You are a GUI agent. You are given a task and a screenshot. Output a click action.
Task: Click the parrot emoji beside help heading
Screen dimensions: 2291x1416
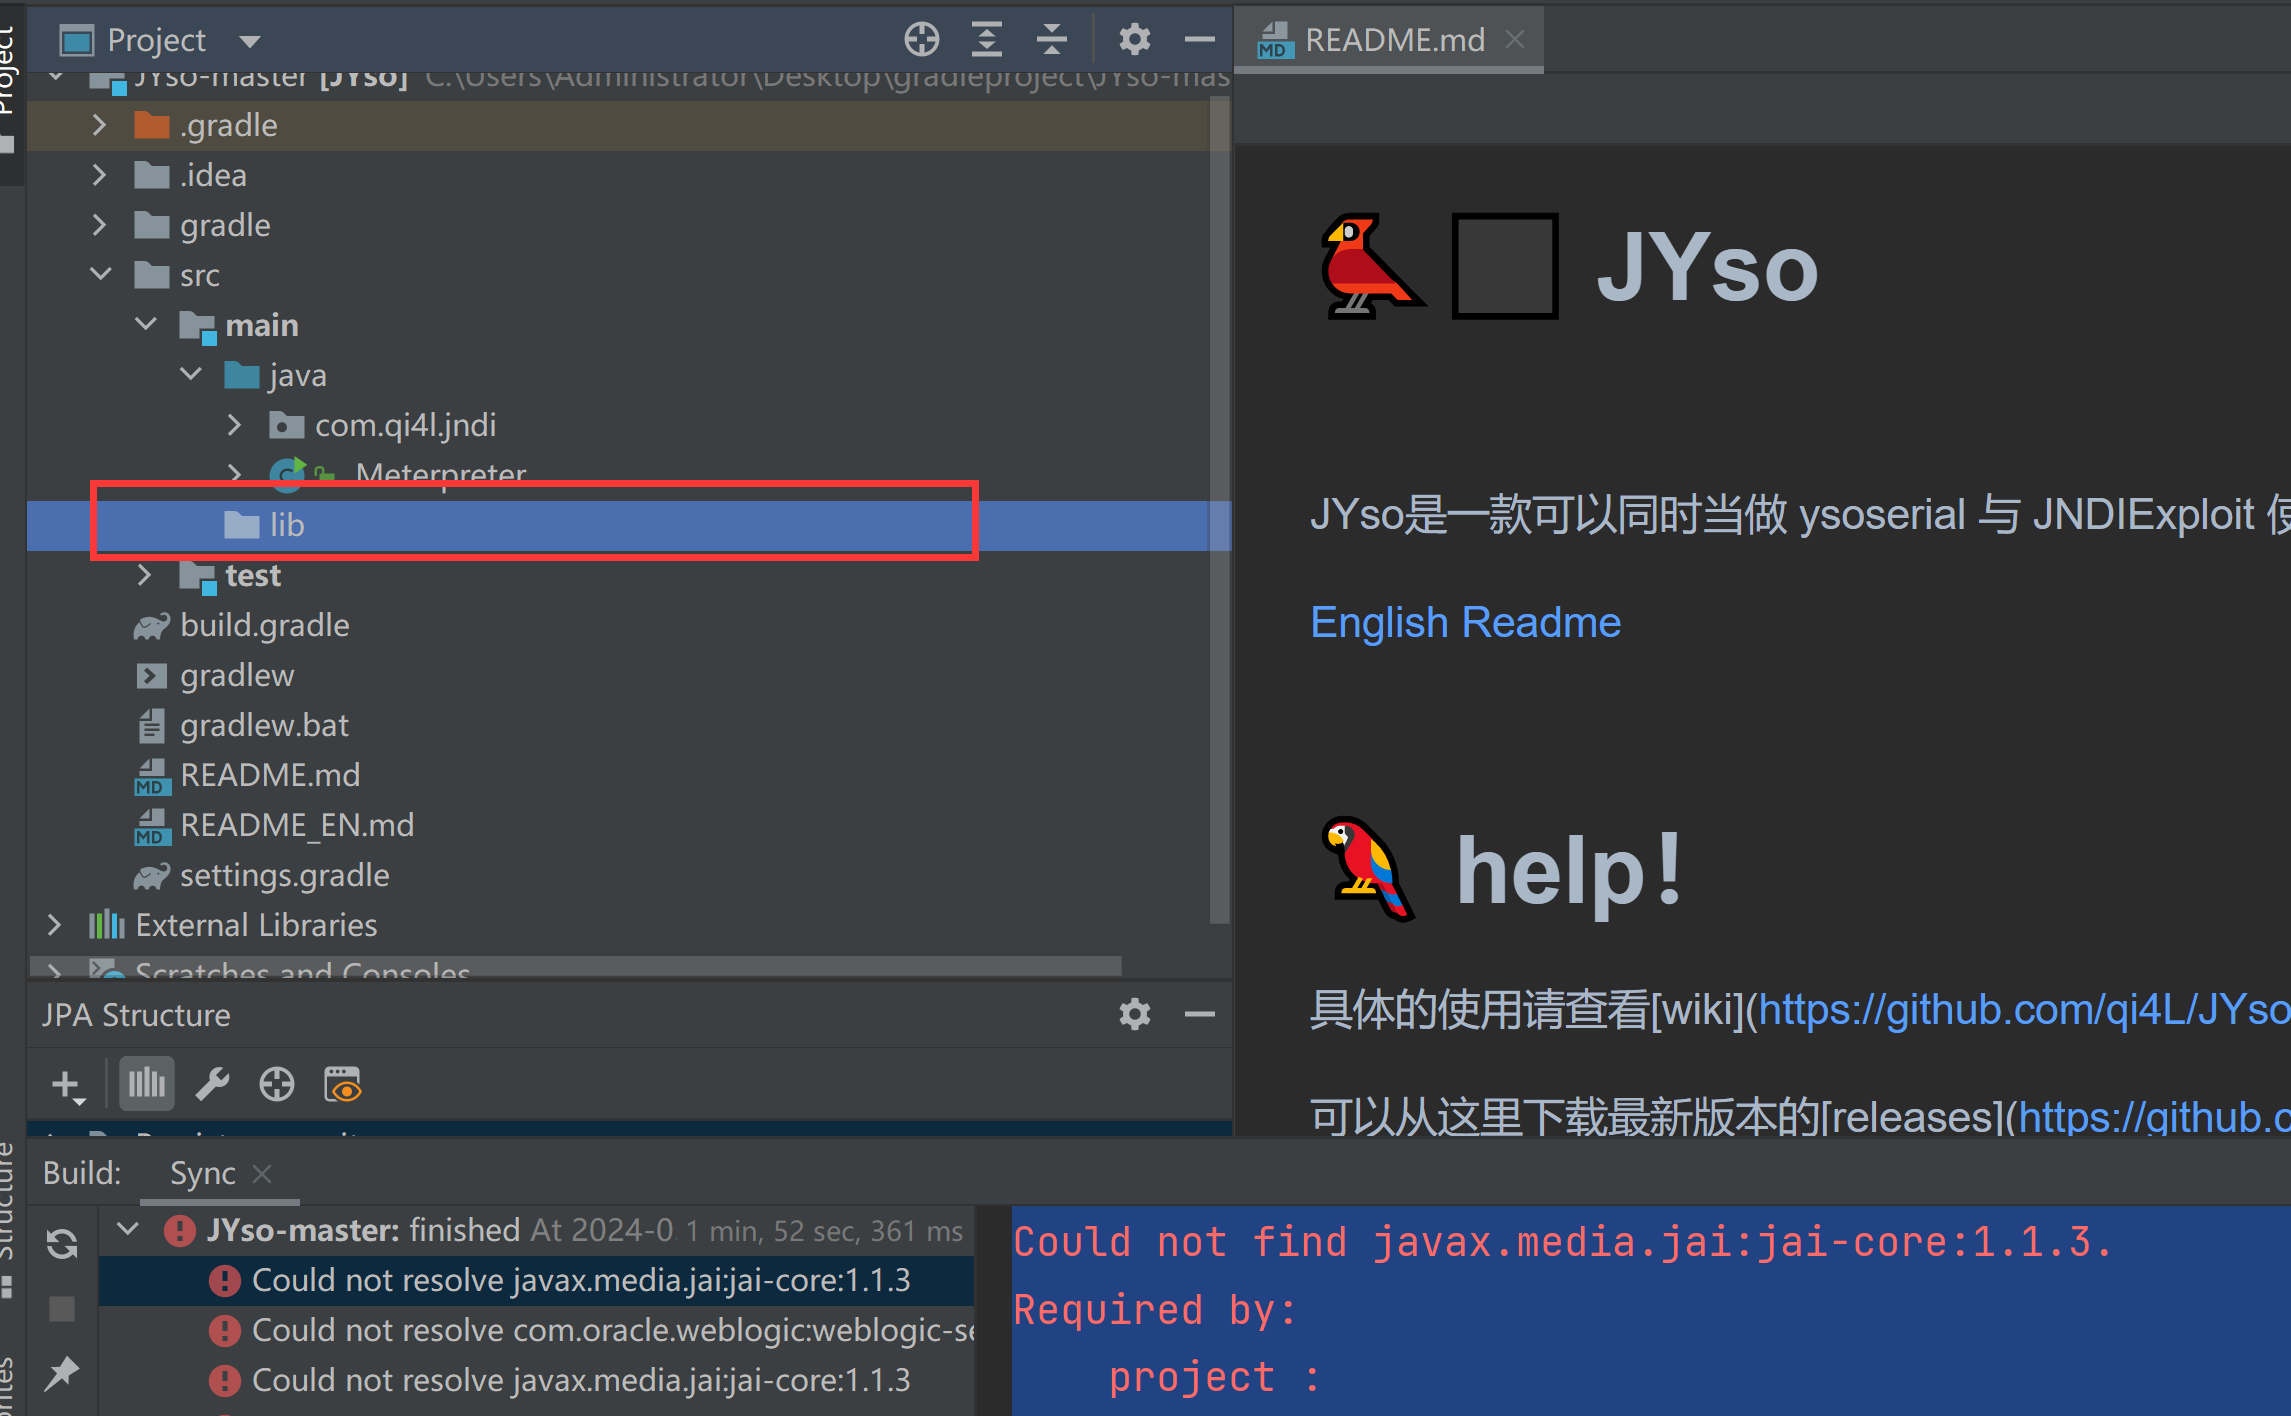pos(1367,868)
